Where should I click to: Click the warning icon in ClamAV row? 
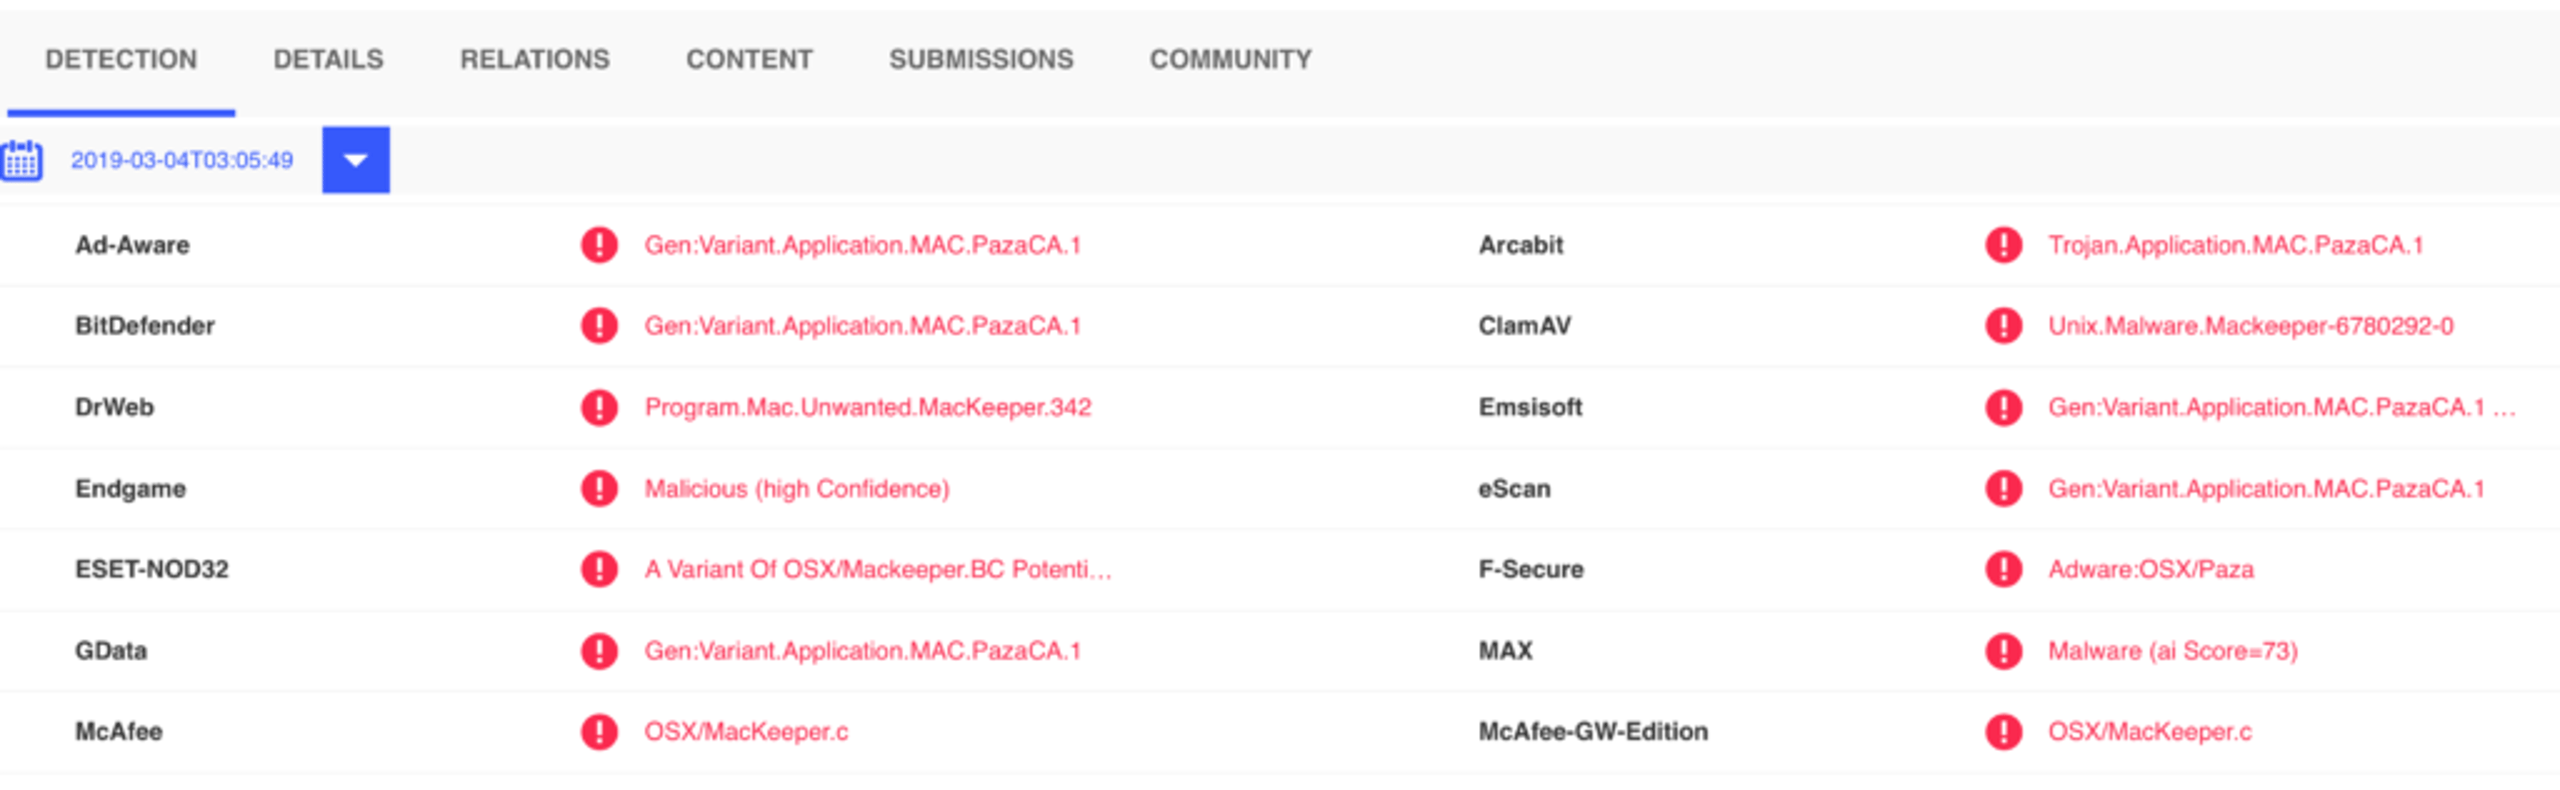click(2003, 326)
